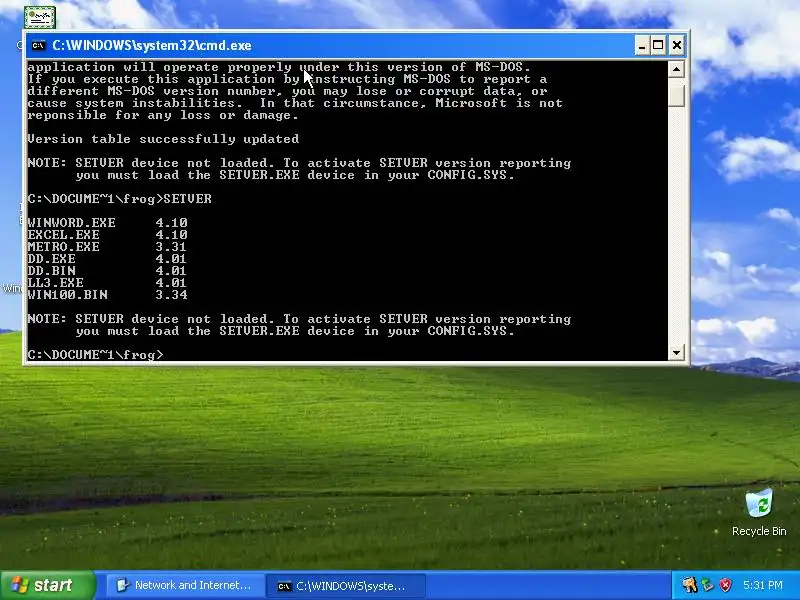Click the DD.BIN entry
This screenshot has height=600, width=800.
[x=108, y=271]
